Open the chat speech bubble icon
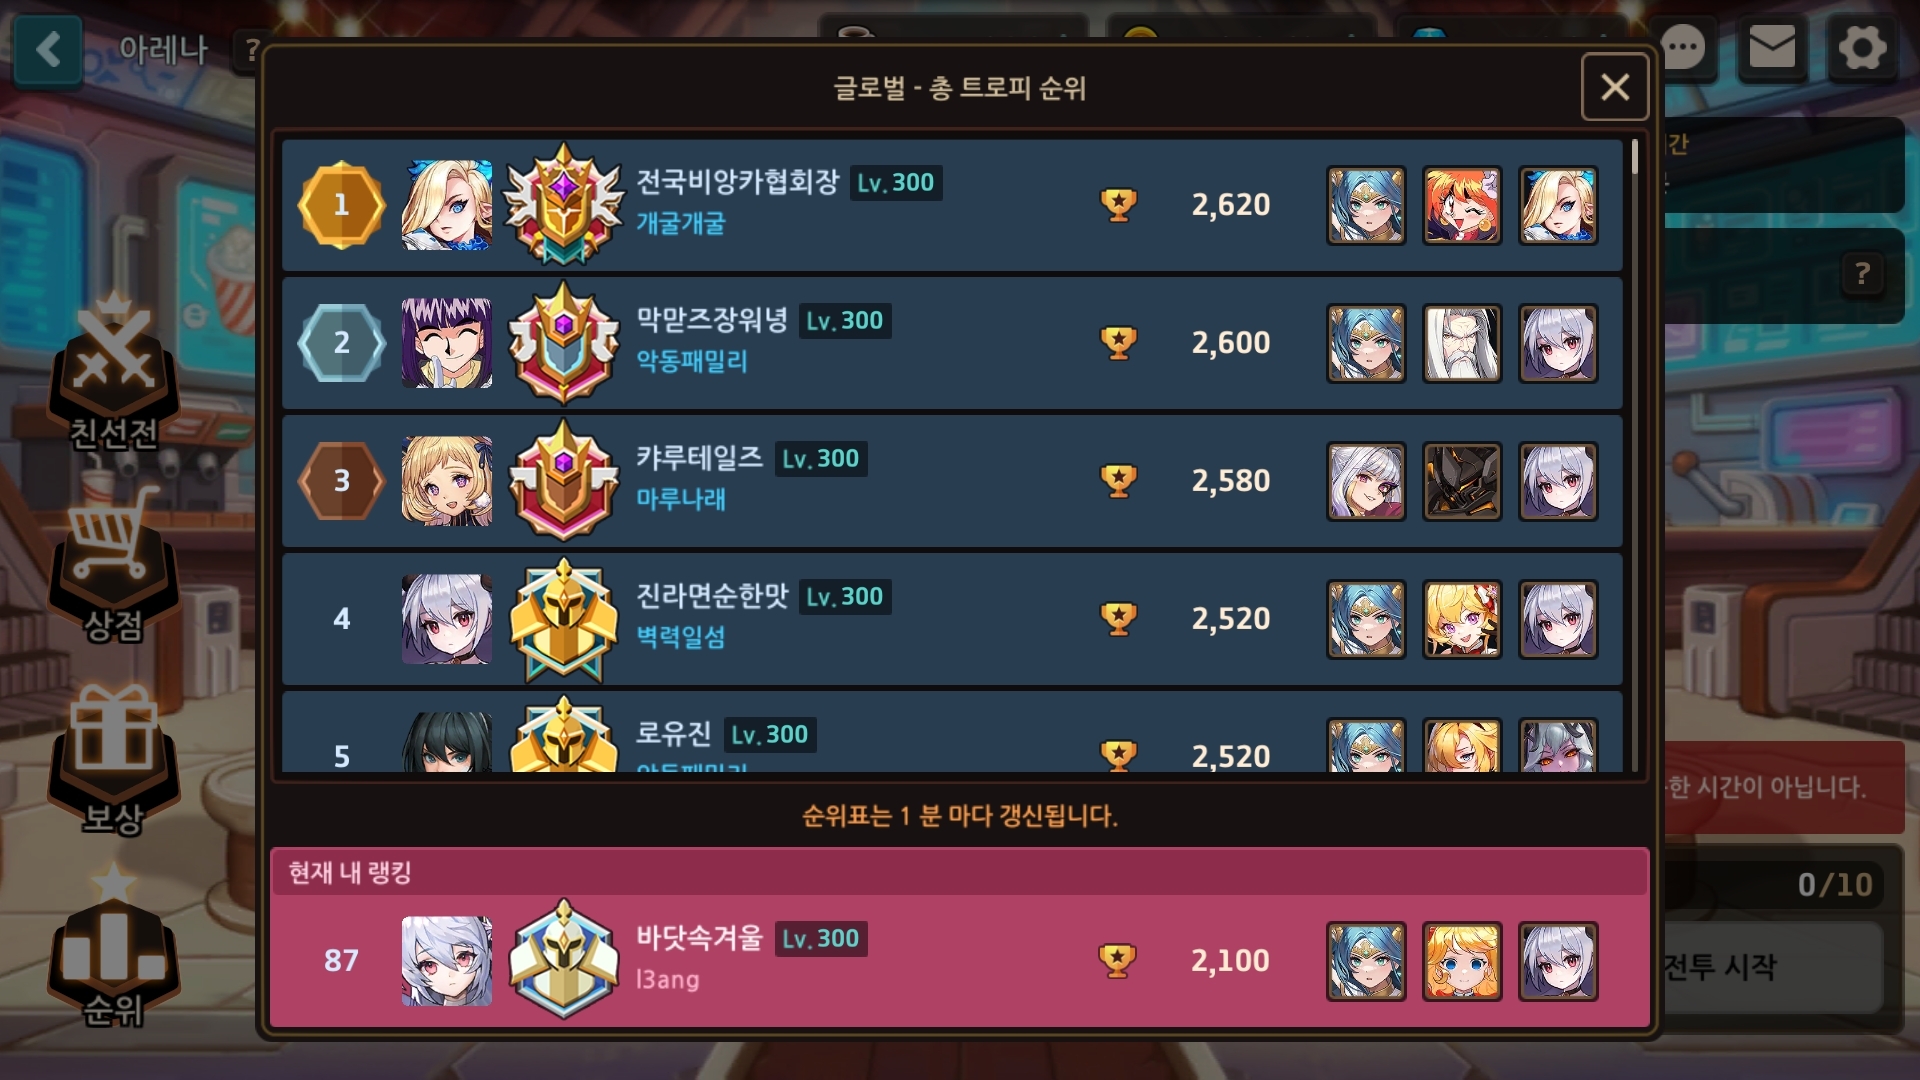Viewport: 1920px width, 1080px height. [1683, 47]
